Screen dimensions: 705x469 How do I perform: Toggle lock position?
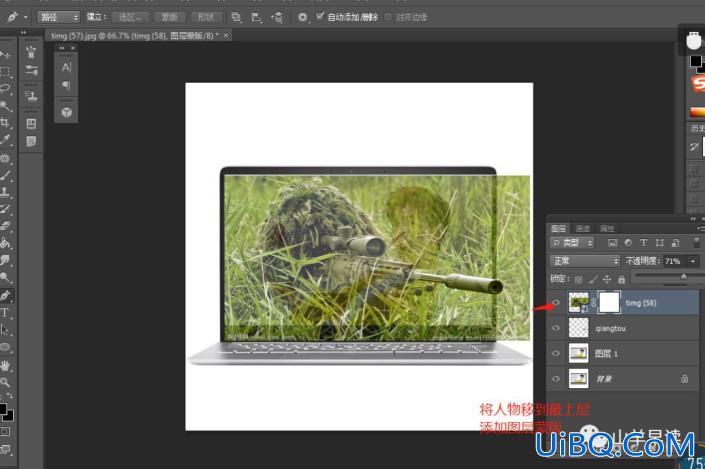click(607, 279)
